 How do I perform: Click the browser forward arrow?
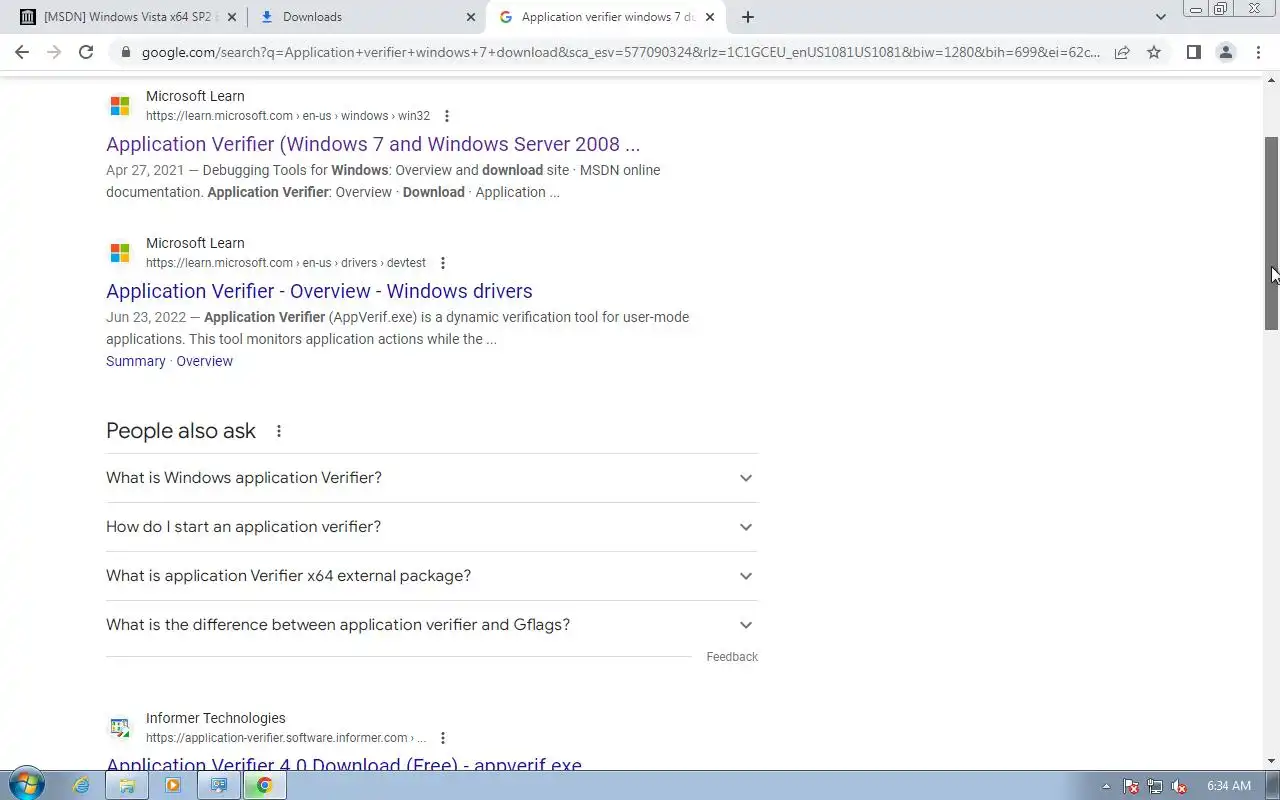(54, 52)
